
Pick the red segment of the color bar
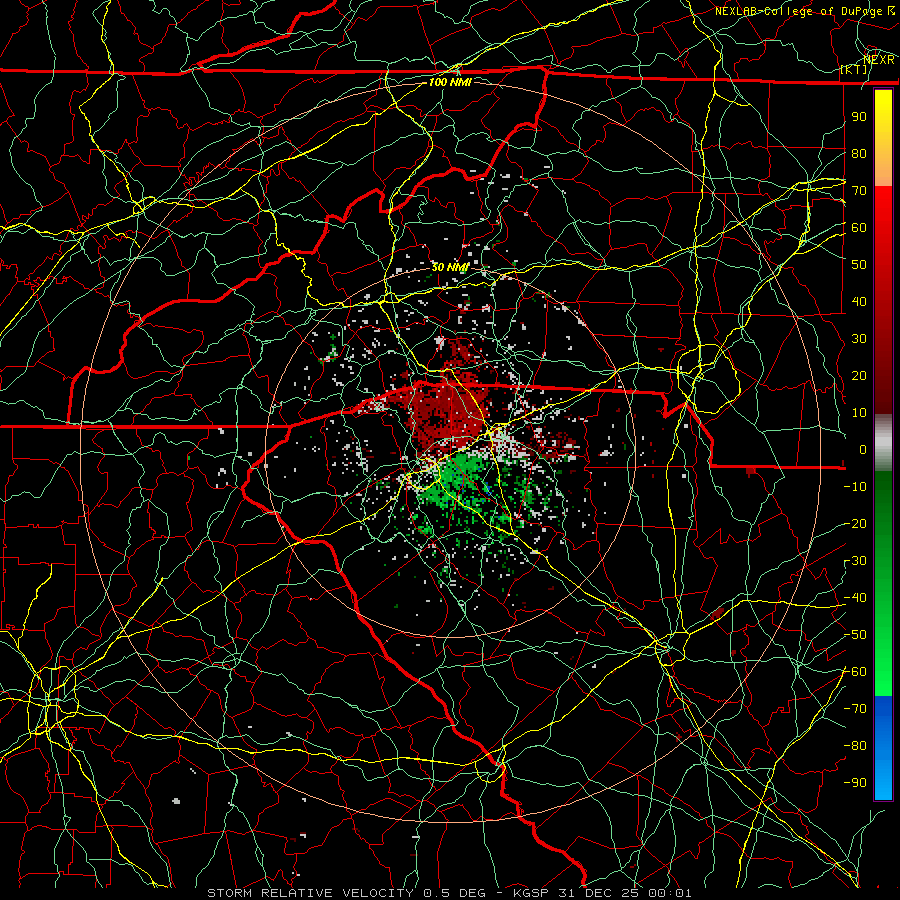[883, 298]
